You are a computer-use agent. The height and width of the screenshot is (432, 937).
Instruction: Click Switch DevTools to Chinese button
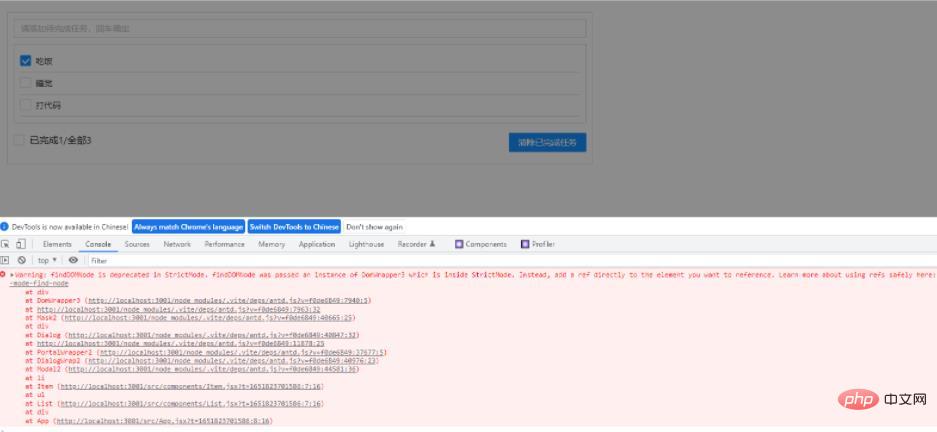point(294,226)
